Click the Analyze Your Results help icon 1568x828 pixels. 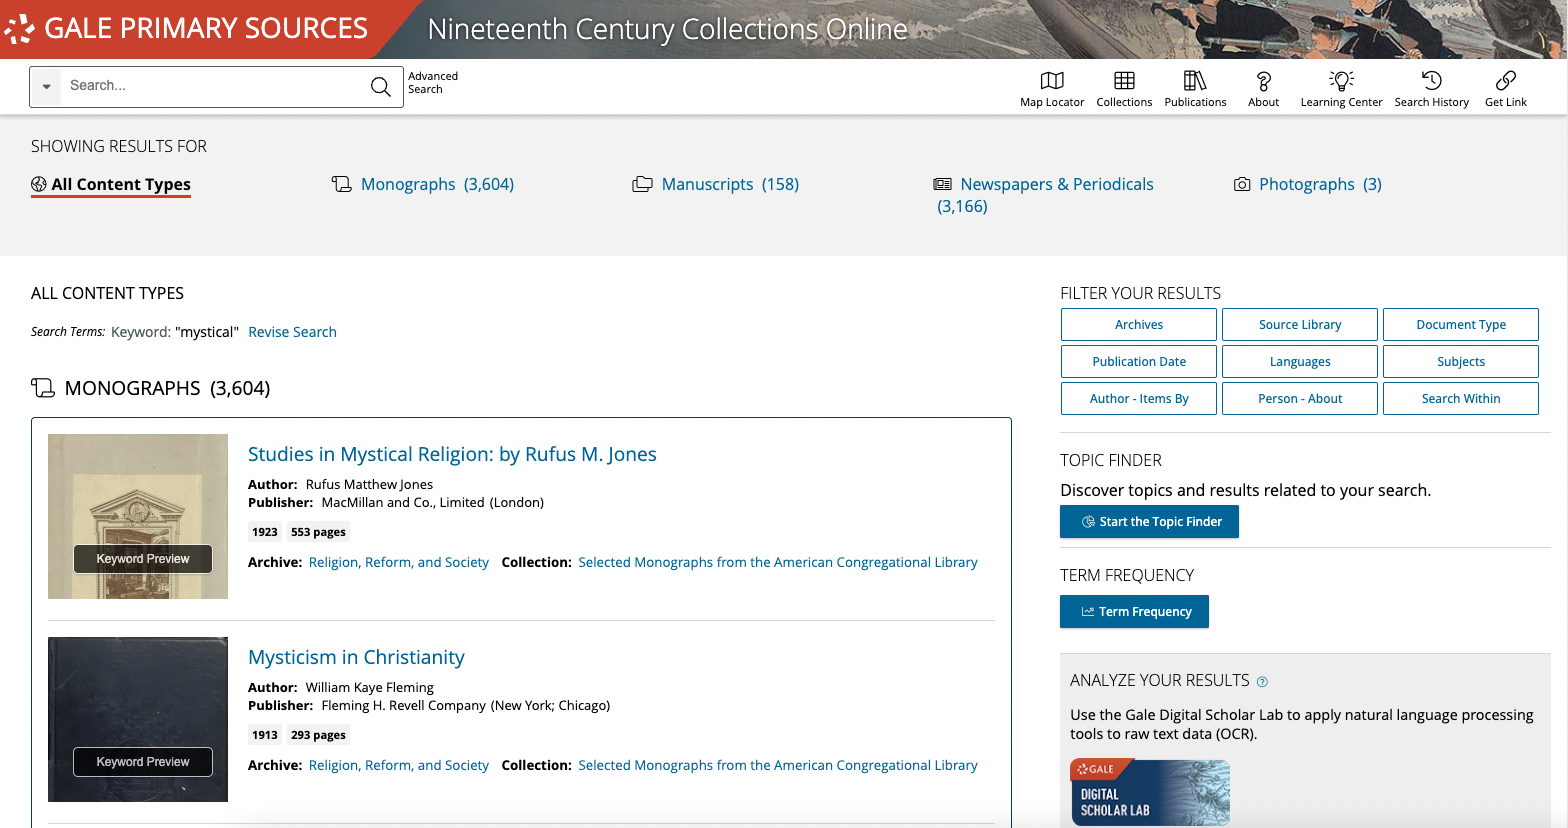coord(1262,682)
